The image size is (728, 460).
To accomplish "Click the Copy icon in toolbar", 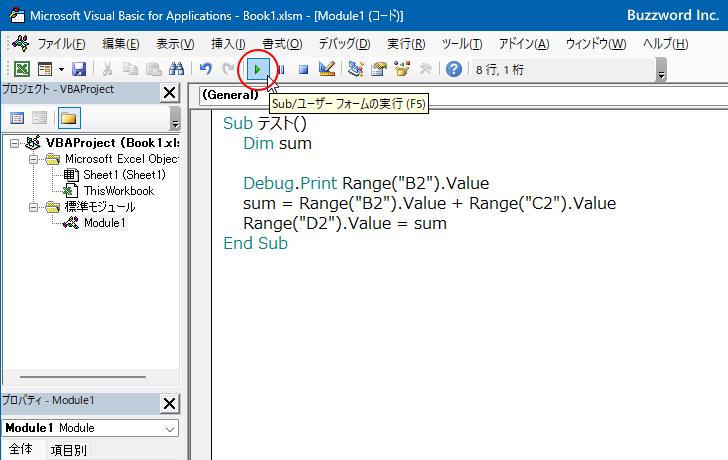I will click(130, 69).
